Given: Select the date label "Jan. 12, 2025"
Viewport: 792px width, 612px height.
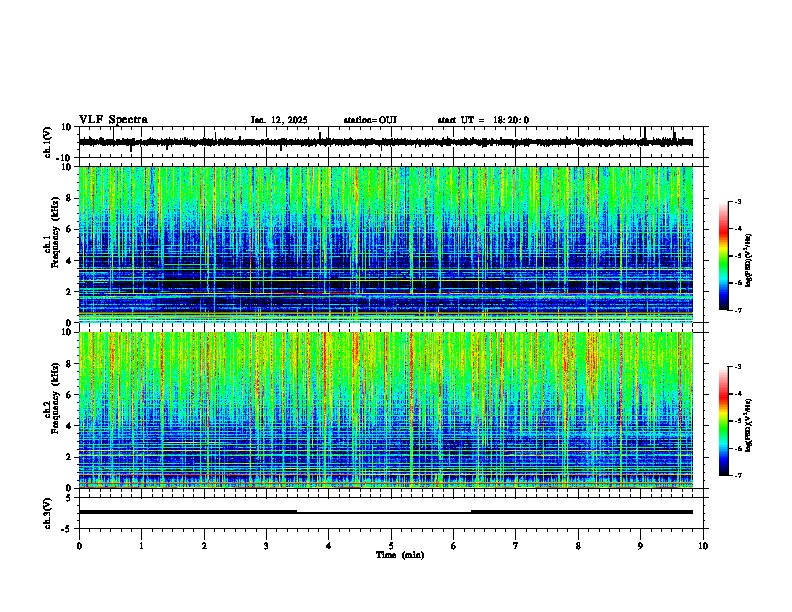Looking at the screenshot, I should (279, 120).
